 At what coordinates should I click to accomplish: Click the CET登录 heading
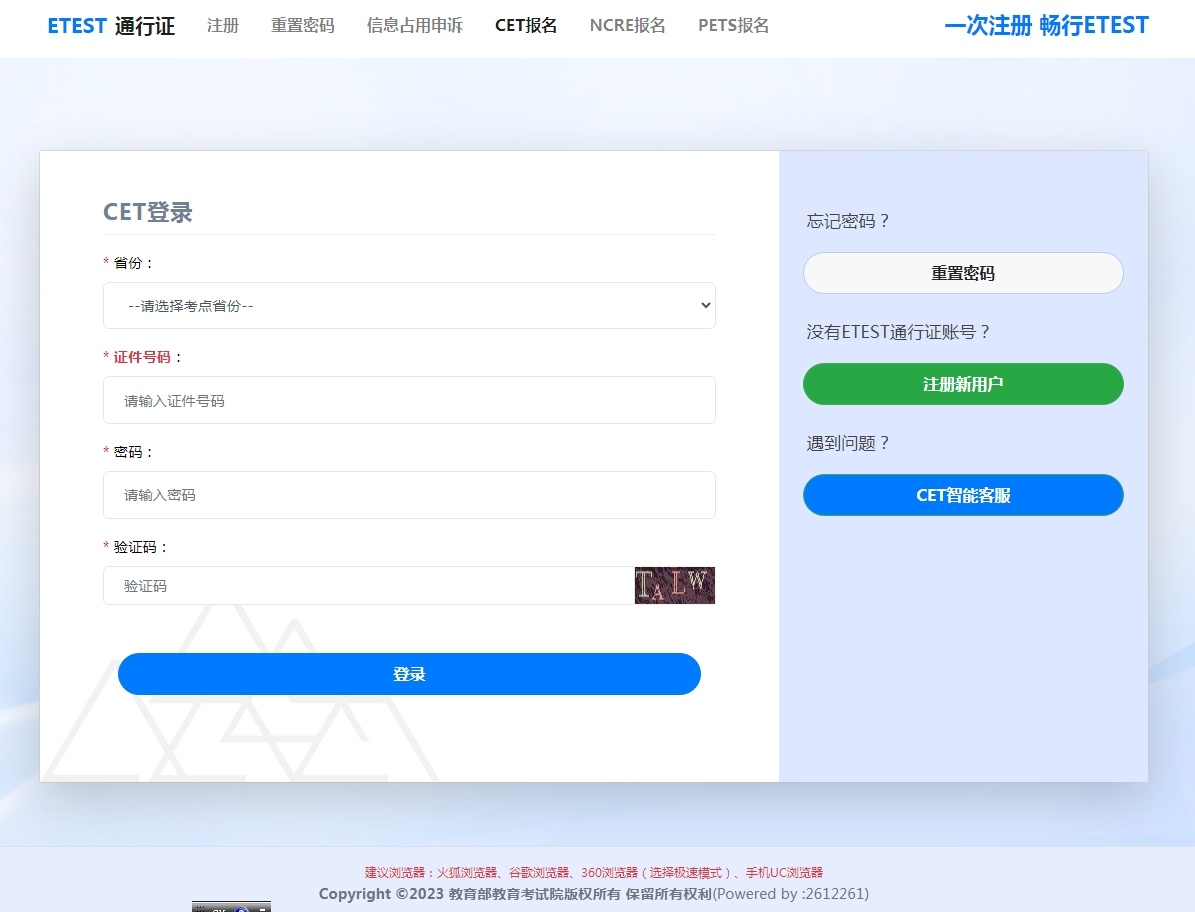coord(148,212)
